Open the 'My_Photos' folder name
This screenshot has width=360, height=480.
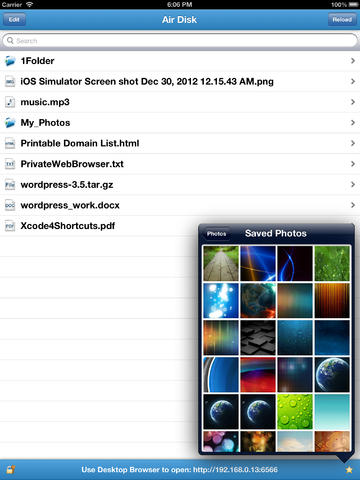click(x=45, y=123)
